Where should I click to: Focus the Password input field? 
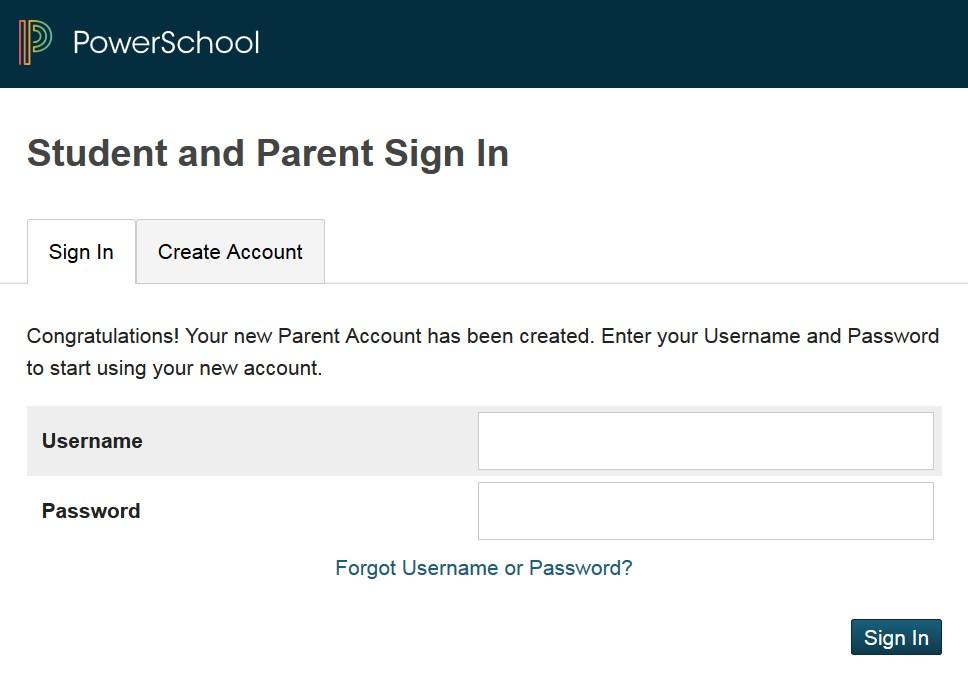coord(705,511)
